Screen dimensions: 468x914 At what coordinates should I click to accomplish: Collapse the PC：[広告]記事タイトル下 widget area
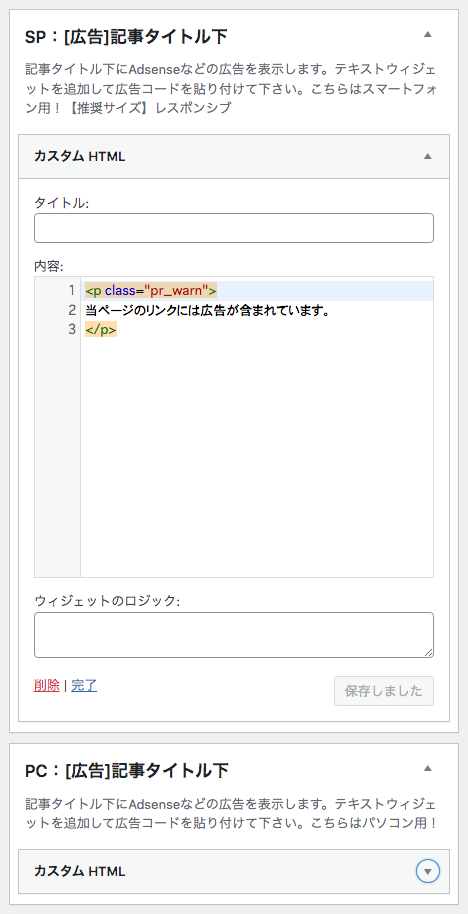click(428, 768)
